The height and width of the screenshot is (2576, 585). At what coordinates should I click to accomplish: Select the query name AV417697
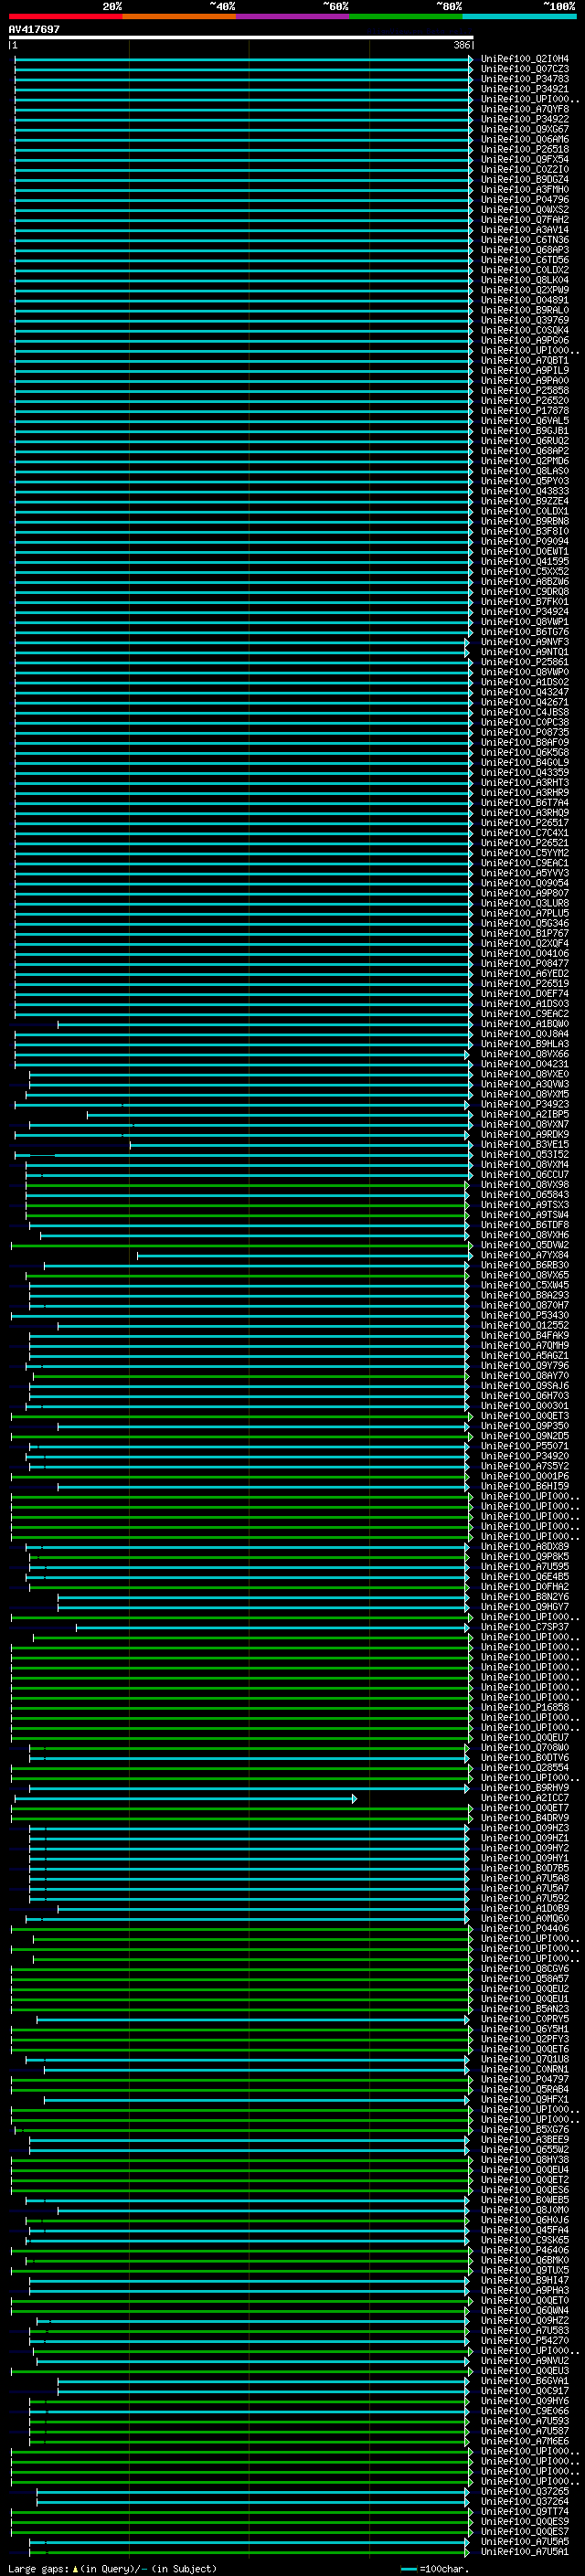pyautogui.click(x=34, y=29)
